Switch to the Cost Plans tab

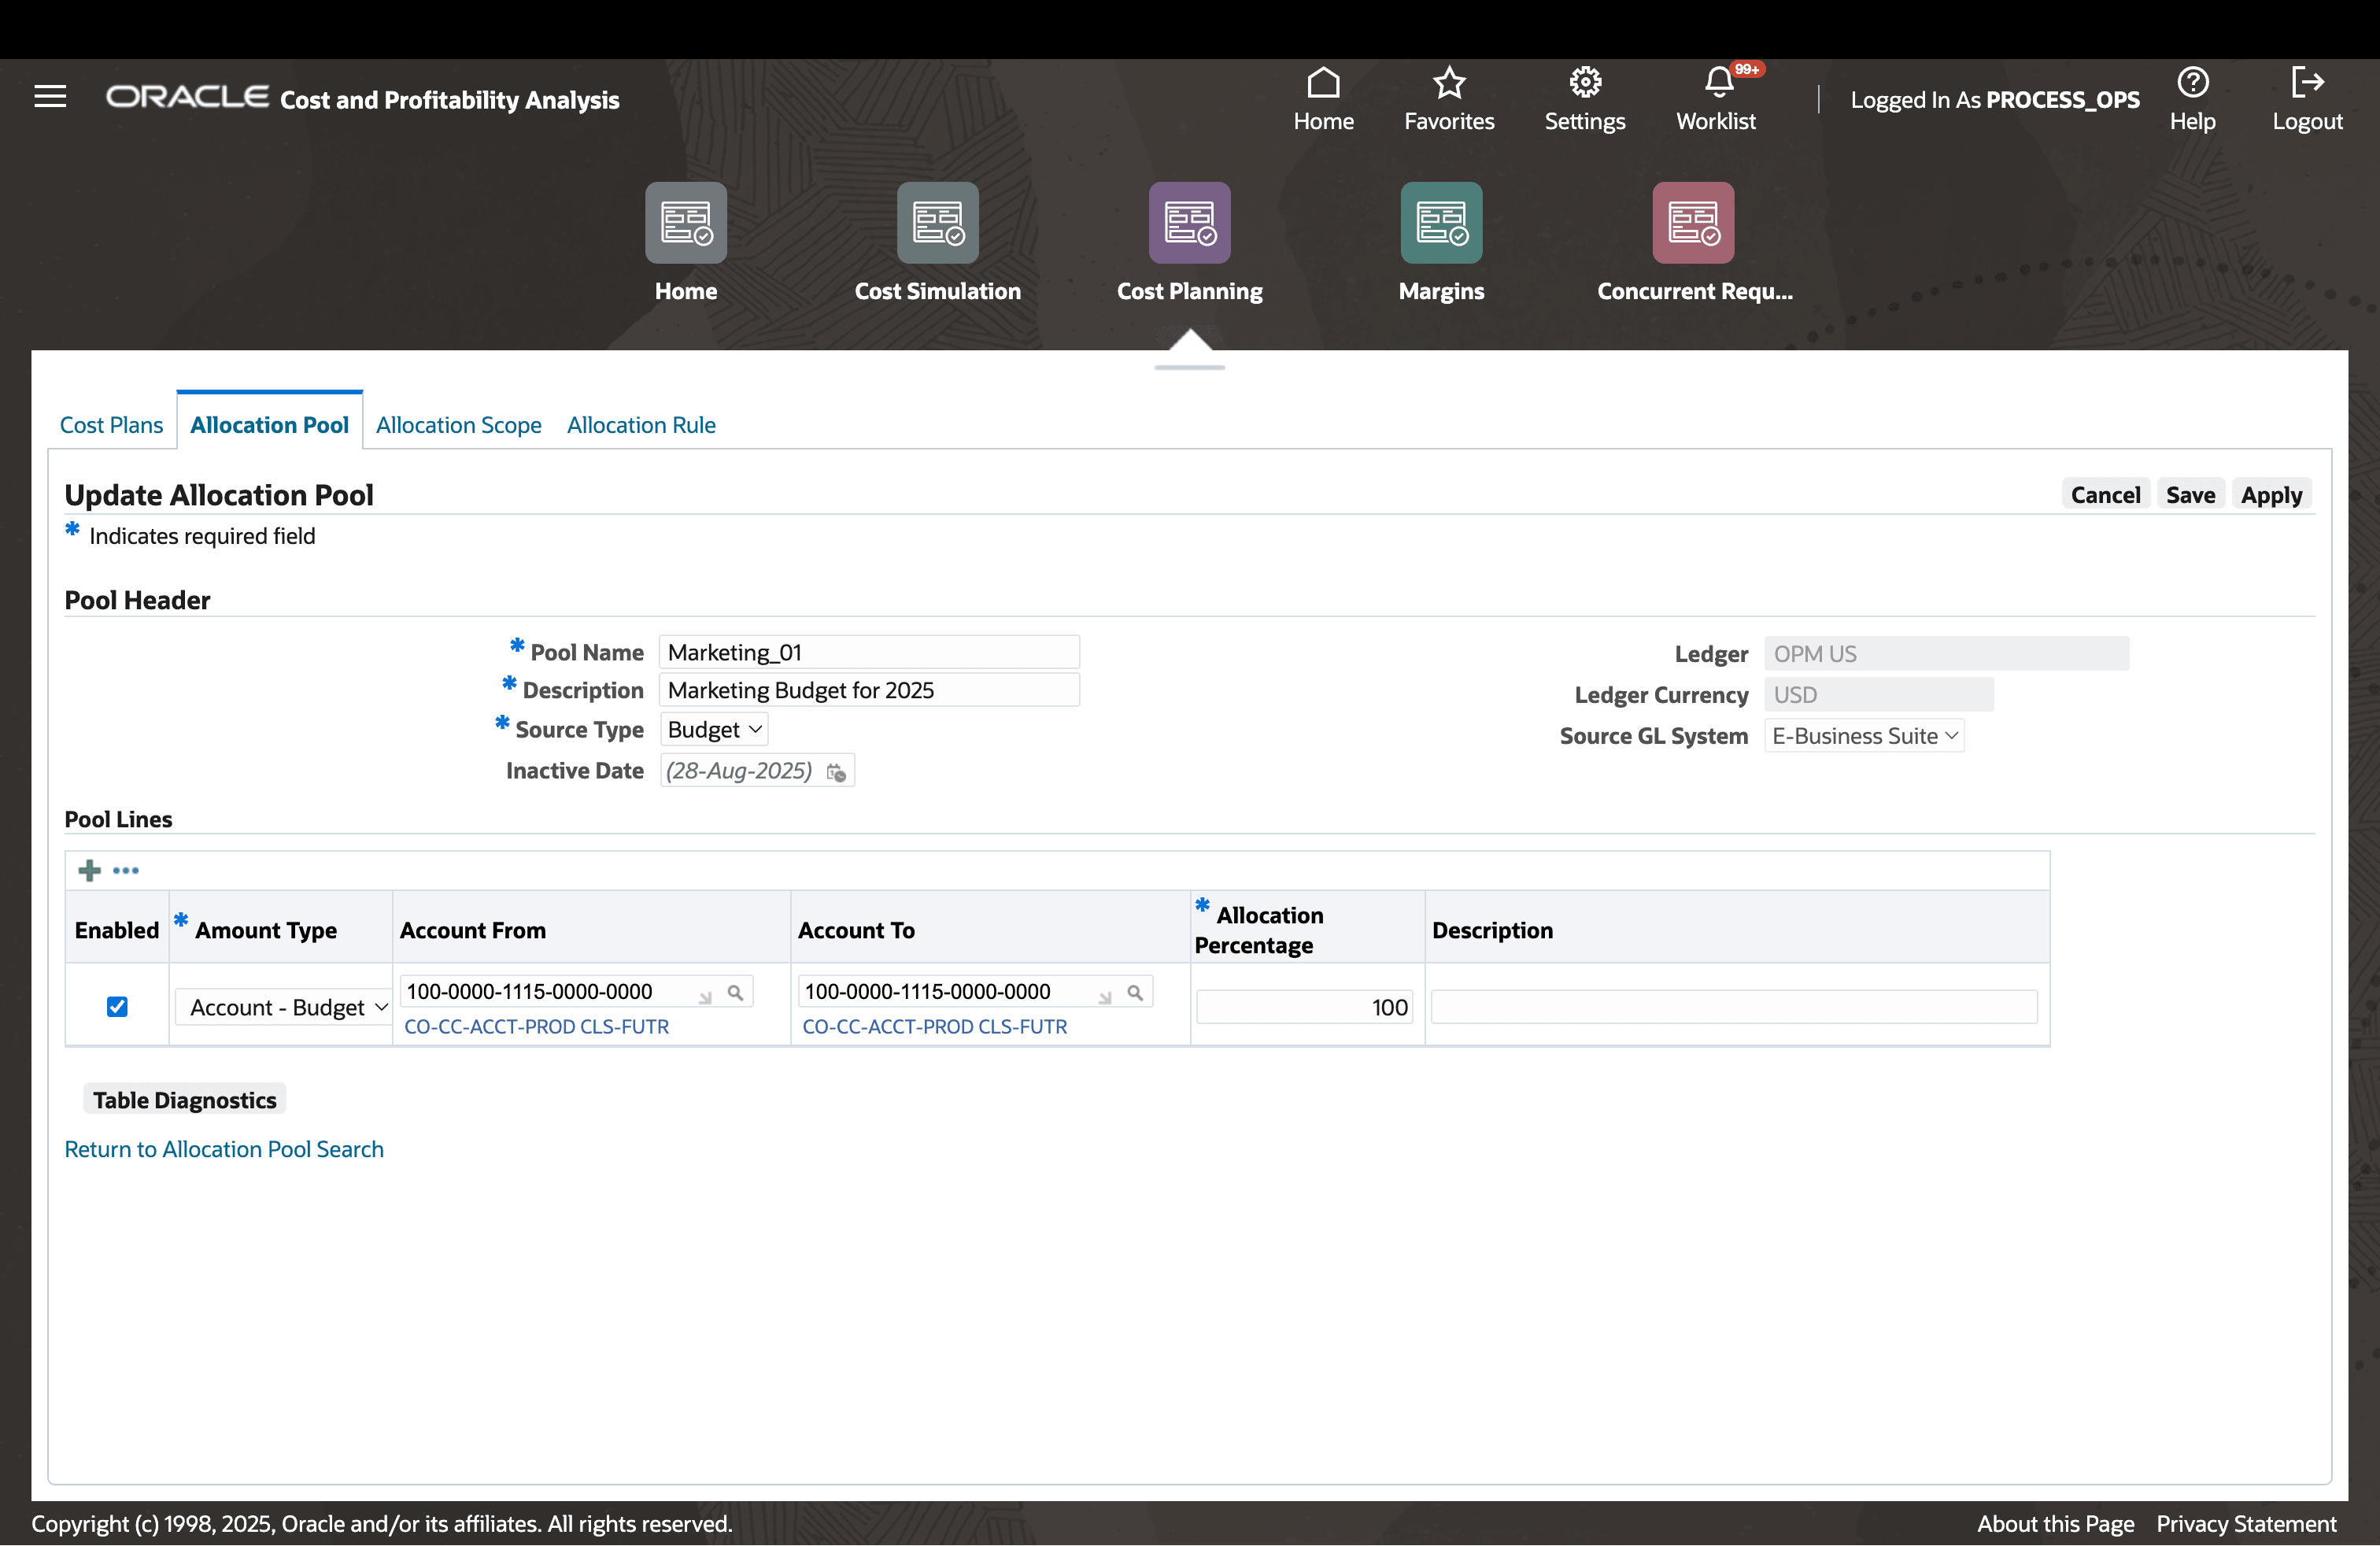[111, 425]
